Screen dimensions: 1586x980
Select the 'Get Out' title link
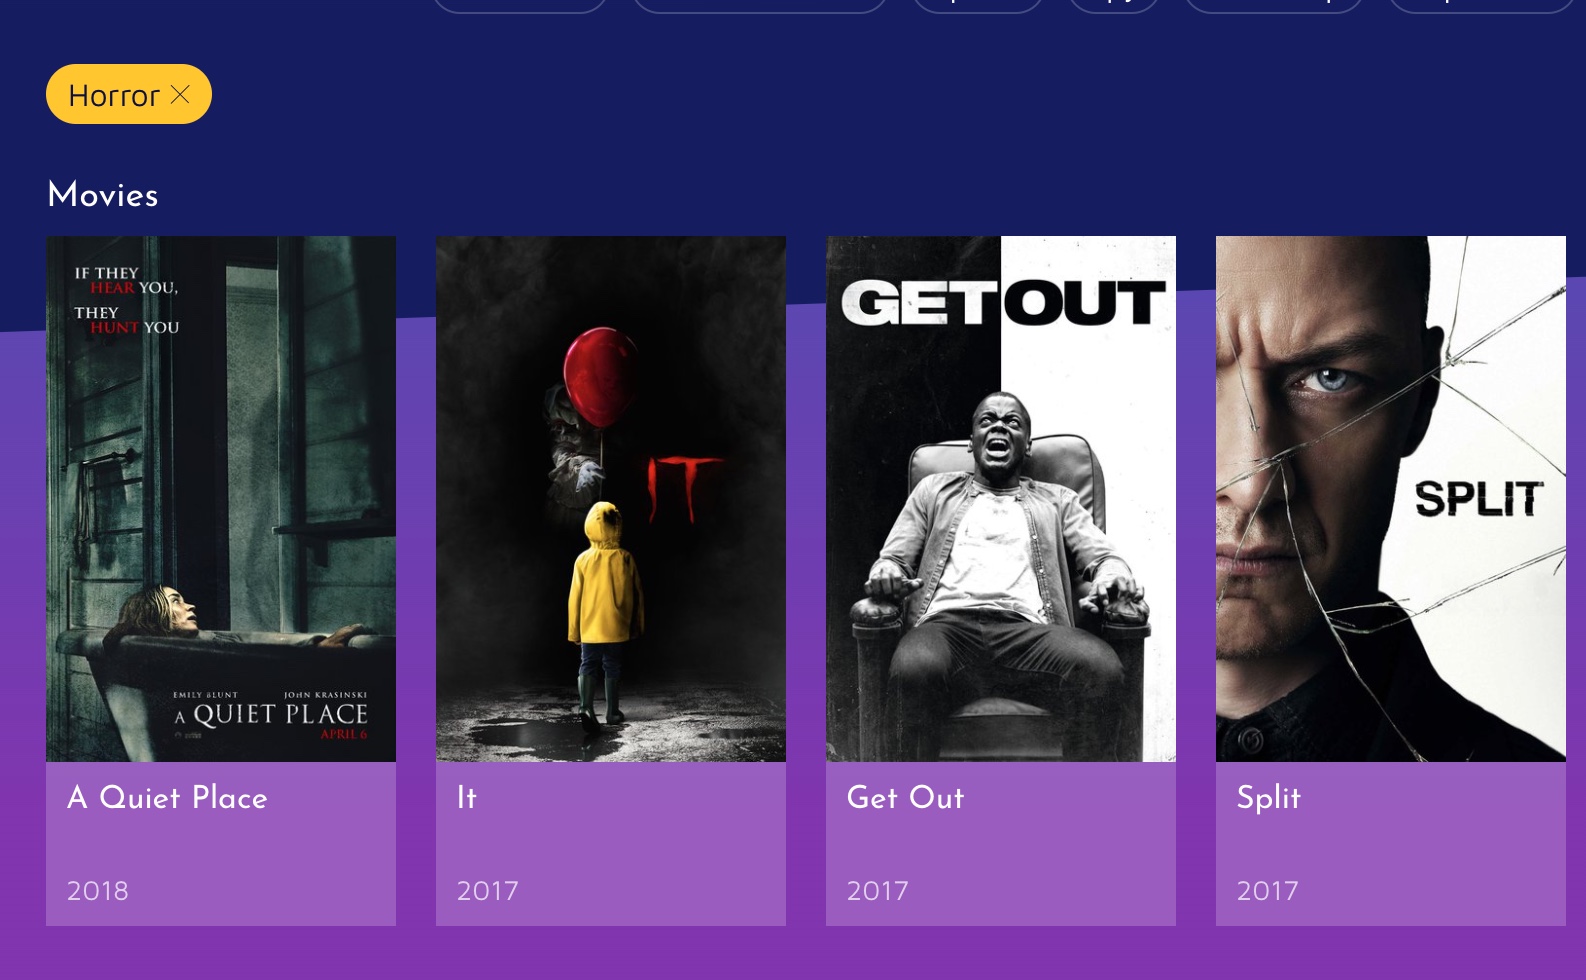[905, 798]
